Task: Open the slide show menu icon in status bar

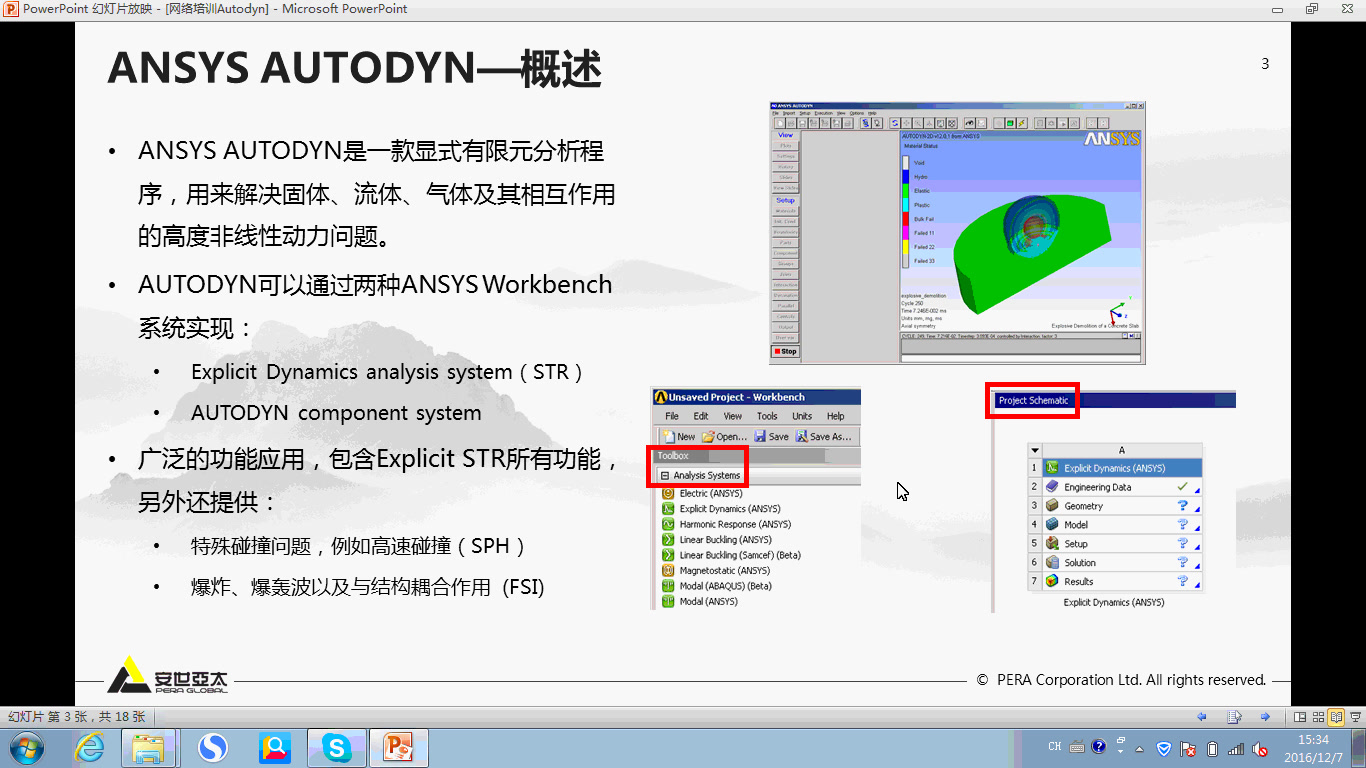Action: (x=1235, y=716)
